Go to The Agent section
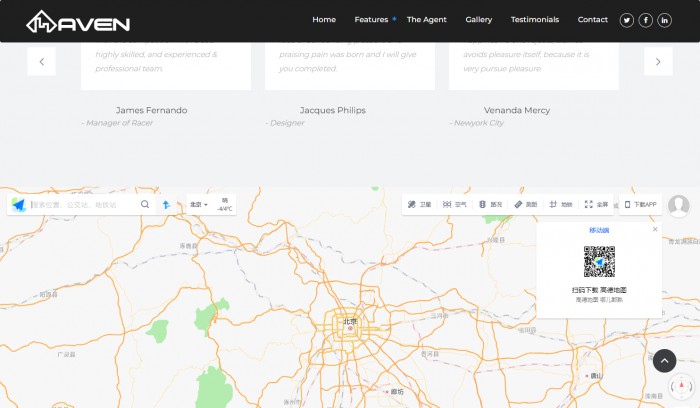Viewport: 700px width, 408px height. (x=426, y=20)
